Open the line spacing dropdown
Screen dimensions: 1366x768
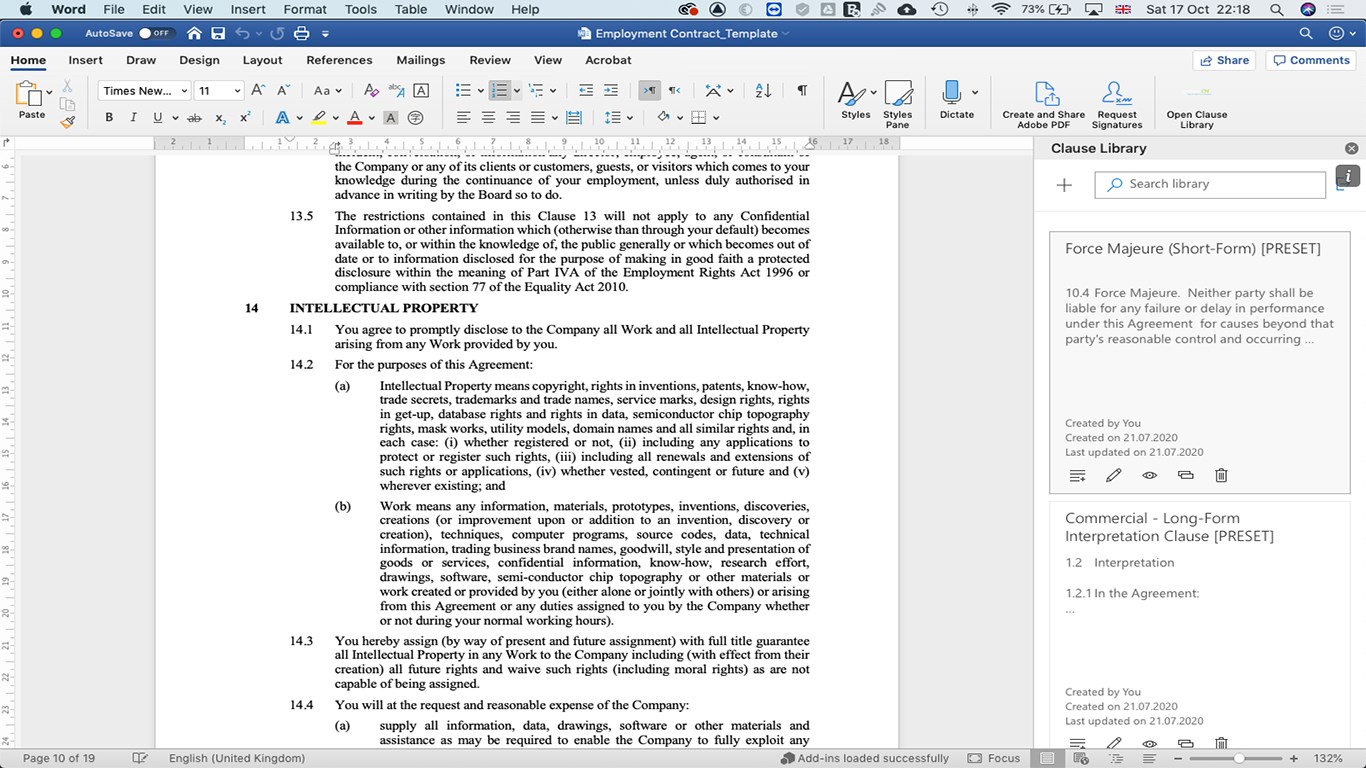[x=619, y=118]
